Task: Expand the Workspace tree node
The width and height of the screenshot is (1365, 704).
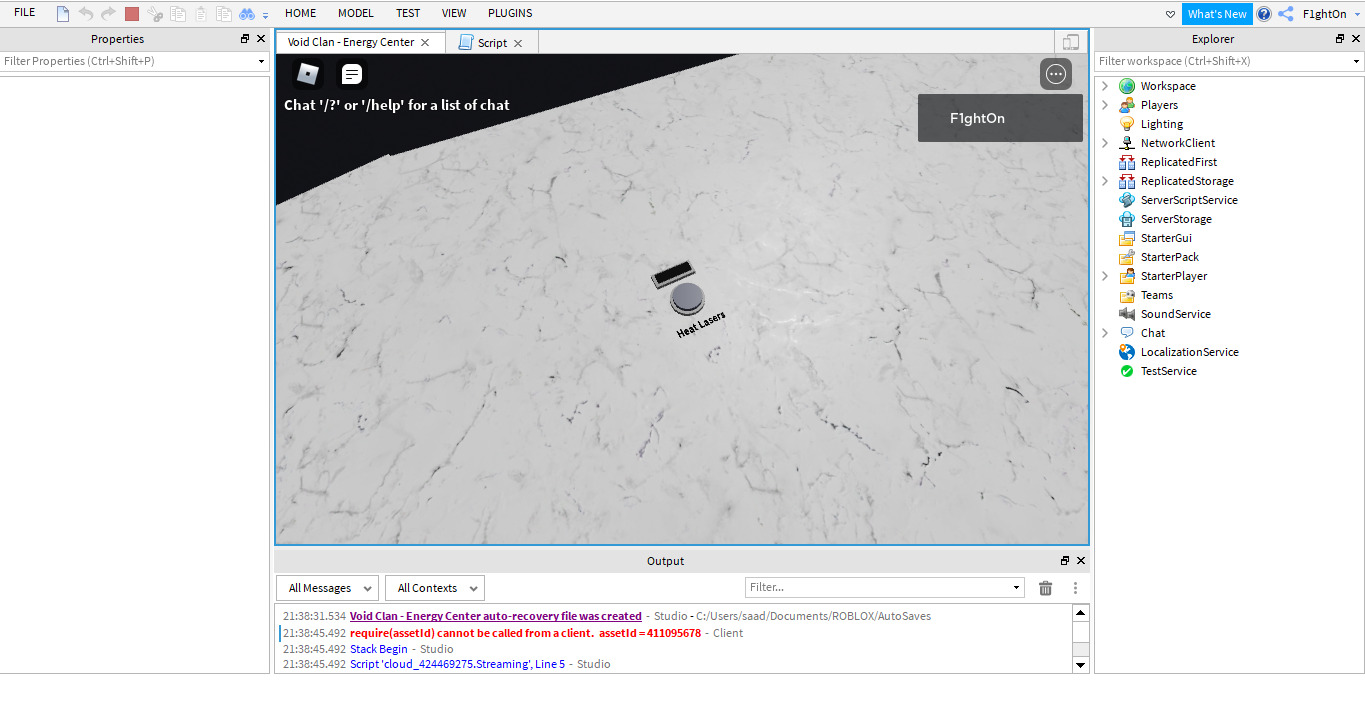Action: [1105, 86]
